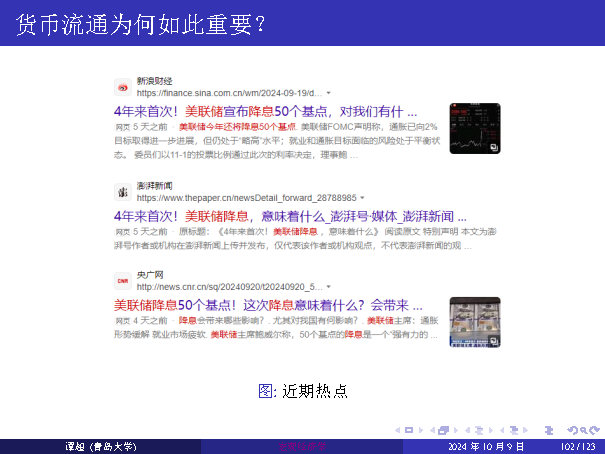The height and width of the screenshot is (454, 605).
Task: Open headline "美联储降息，意味着什么" from 澎湃新闻
Action: tap(277, 216)
